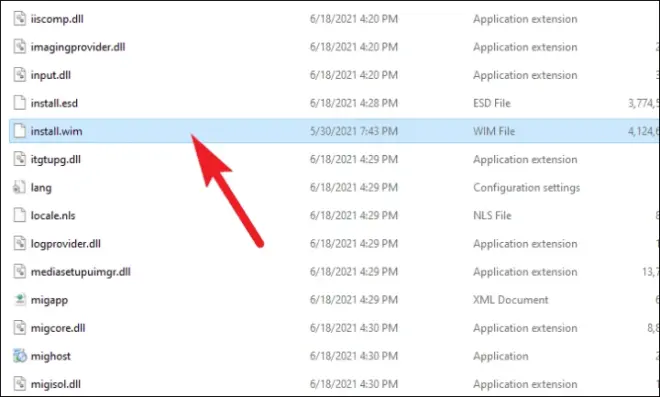Click the migapp file name

click(49, 300)
